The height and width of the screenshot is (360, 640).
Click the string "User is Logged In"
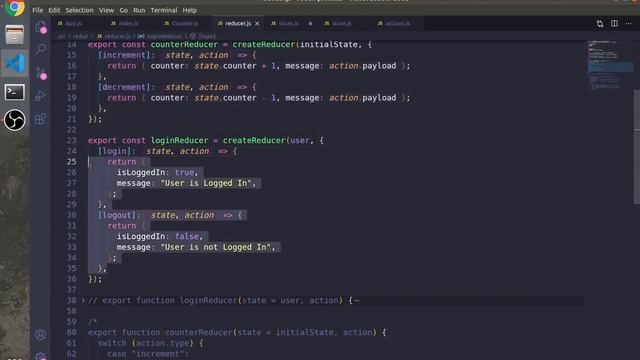coord(206,183)
